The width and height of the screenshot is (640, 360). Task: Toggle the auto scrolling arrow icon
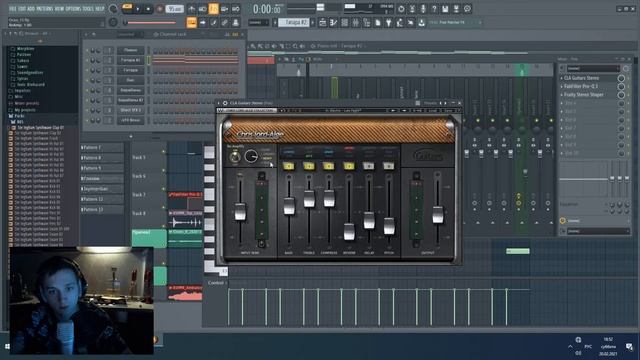tap(202, 22)
